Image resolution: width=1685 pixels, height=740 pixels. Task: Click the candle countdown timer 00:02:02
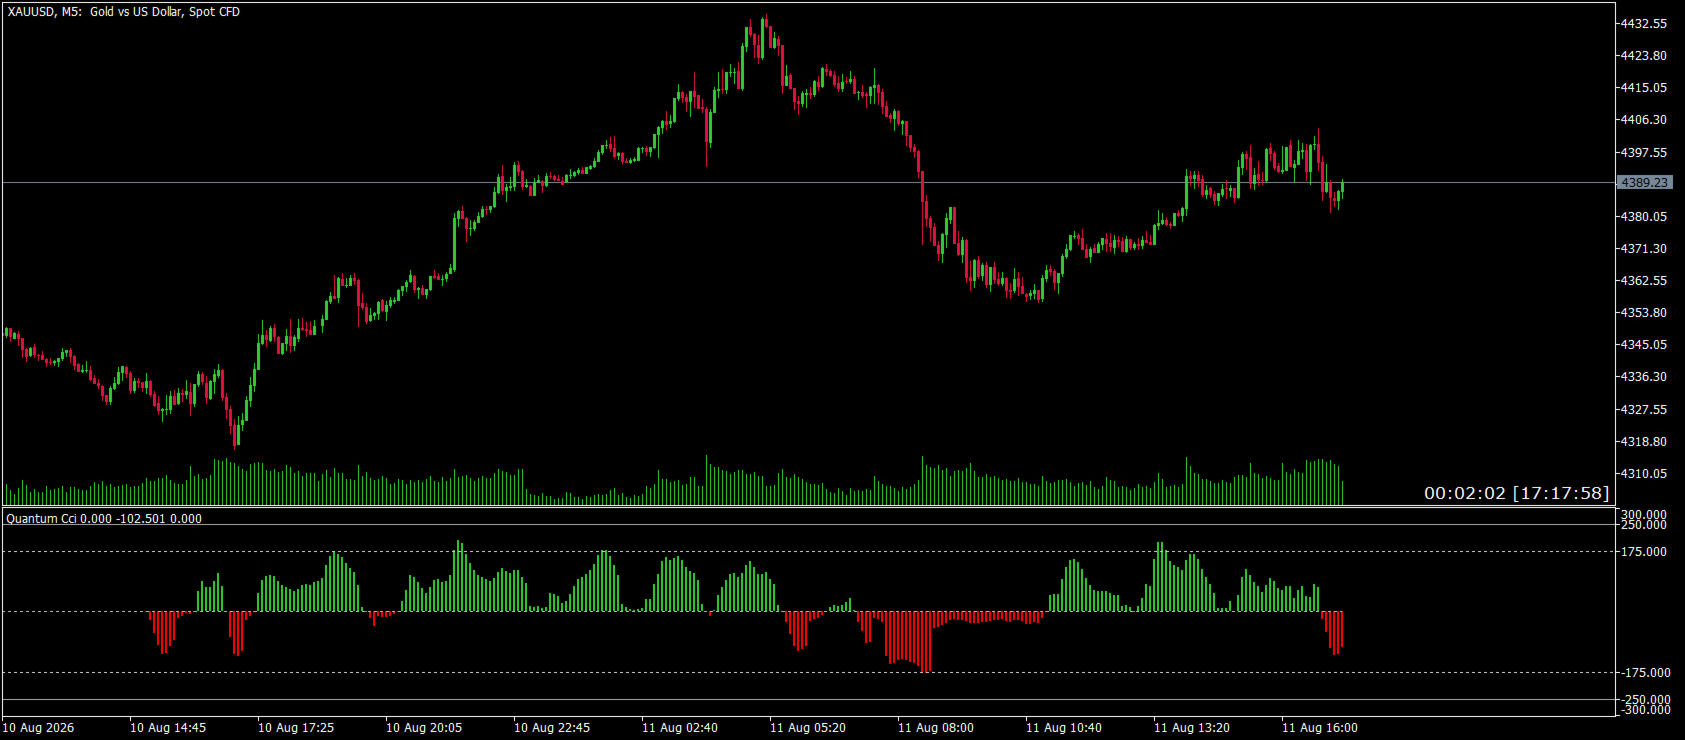(1464, 493)
